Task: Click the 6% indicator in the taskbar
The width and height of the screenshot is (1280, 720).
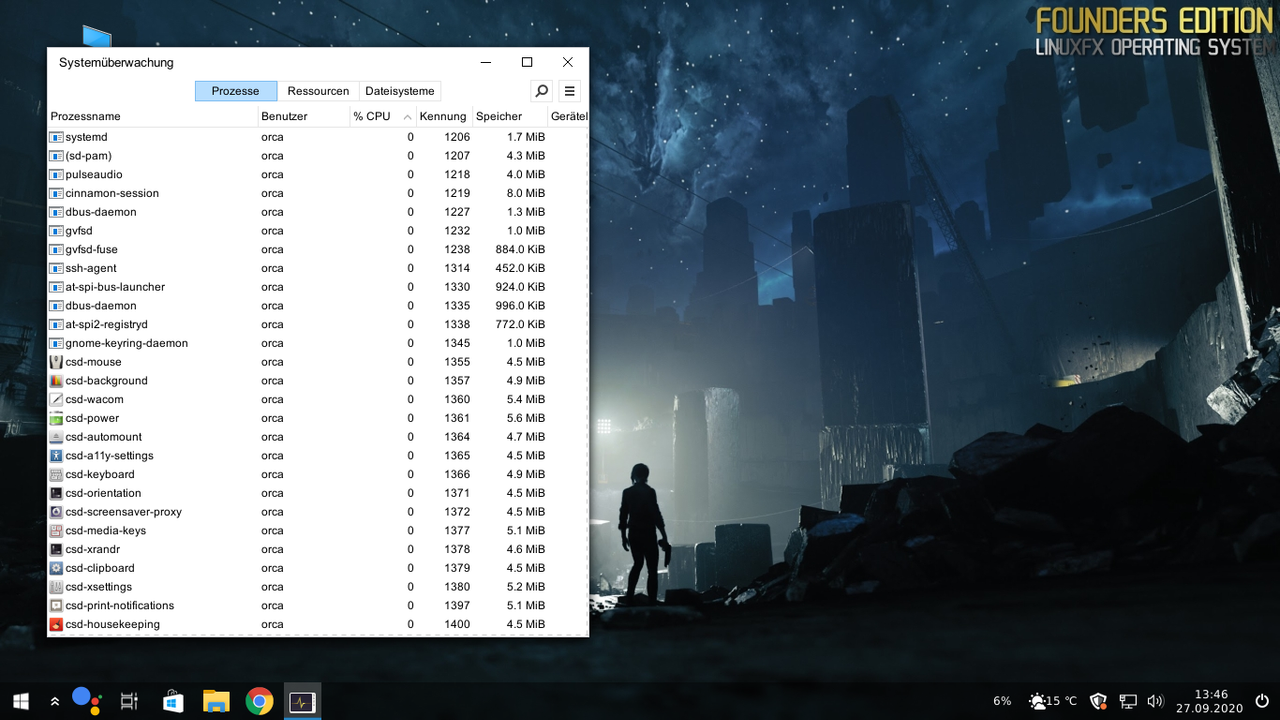Action: [1002, 701]
